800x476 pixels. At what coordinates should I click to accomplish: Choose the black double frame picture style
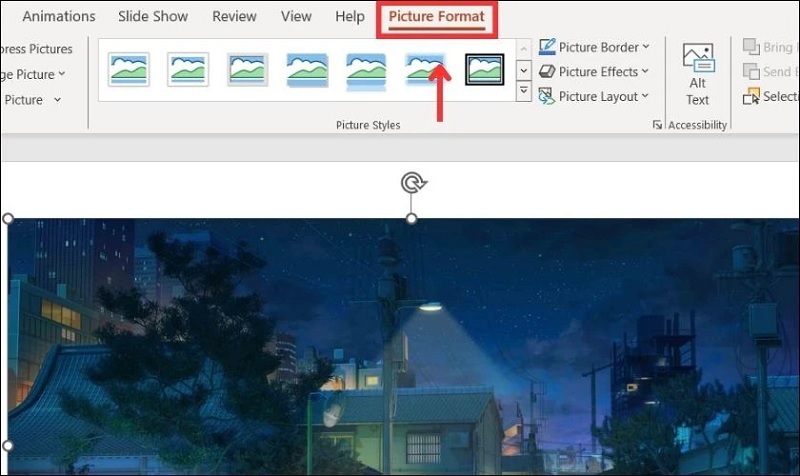click(485, 70)
